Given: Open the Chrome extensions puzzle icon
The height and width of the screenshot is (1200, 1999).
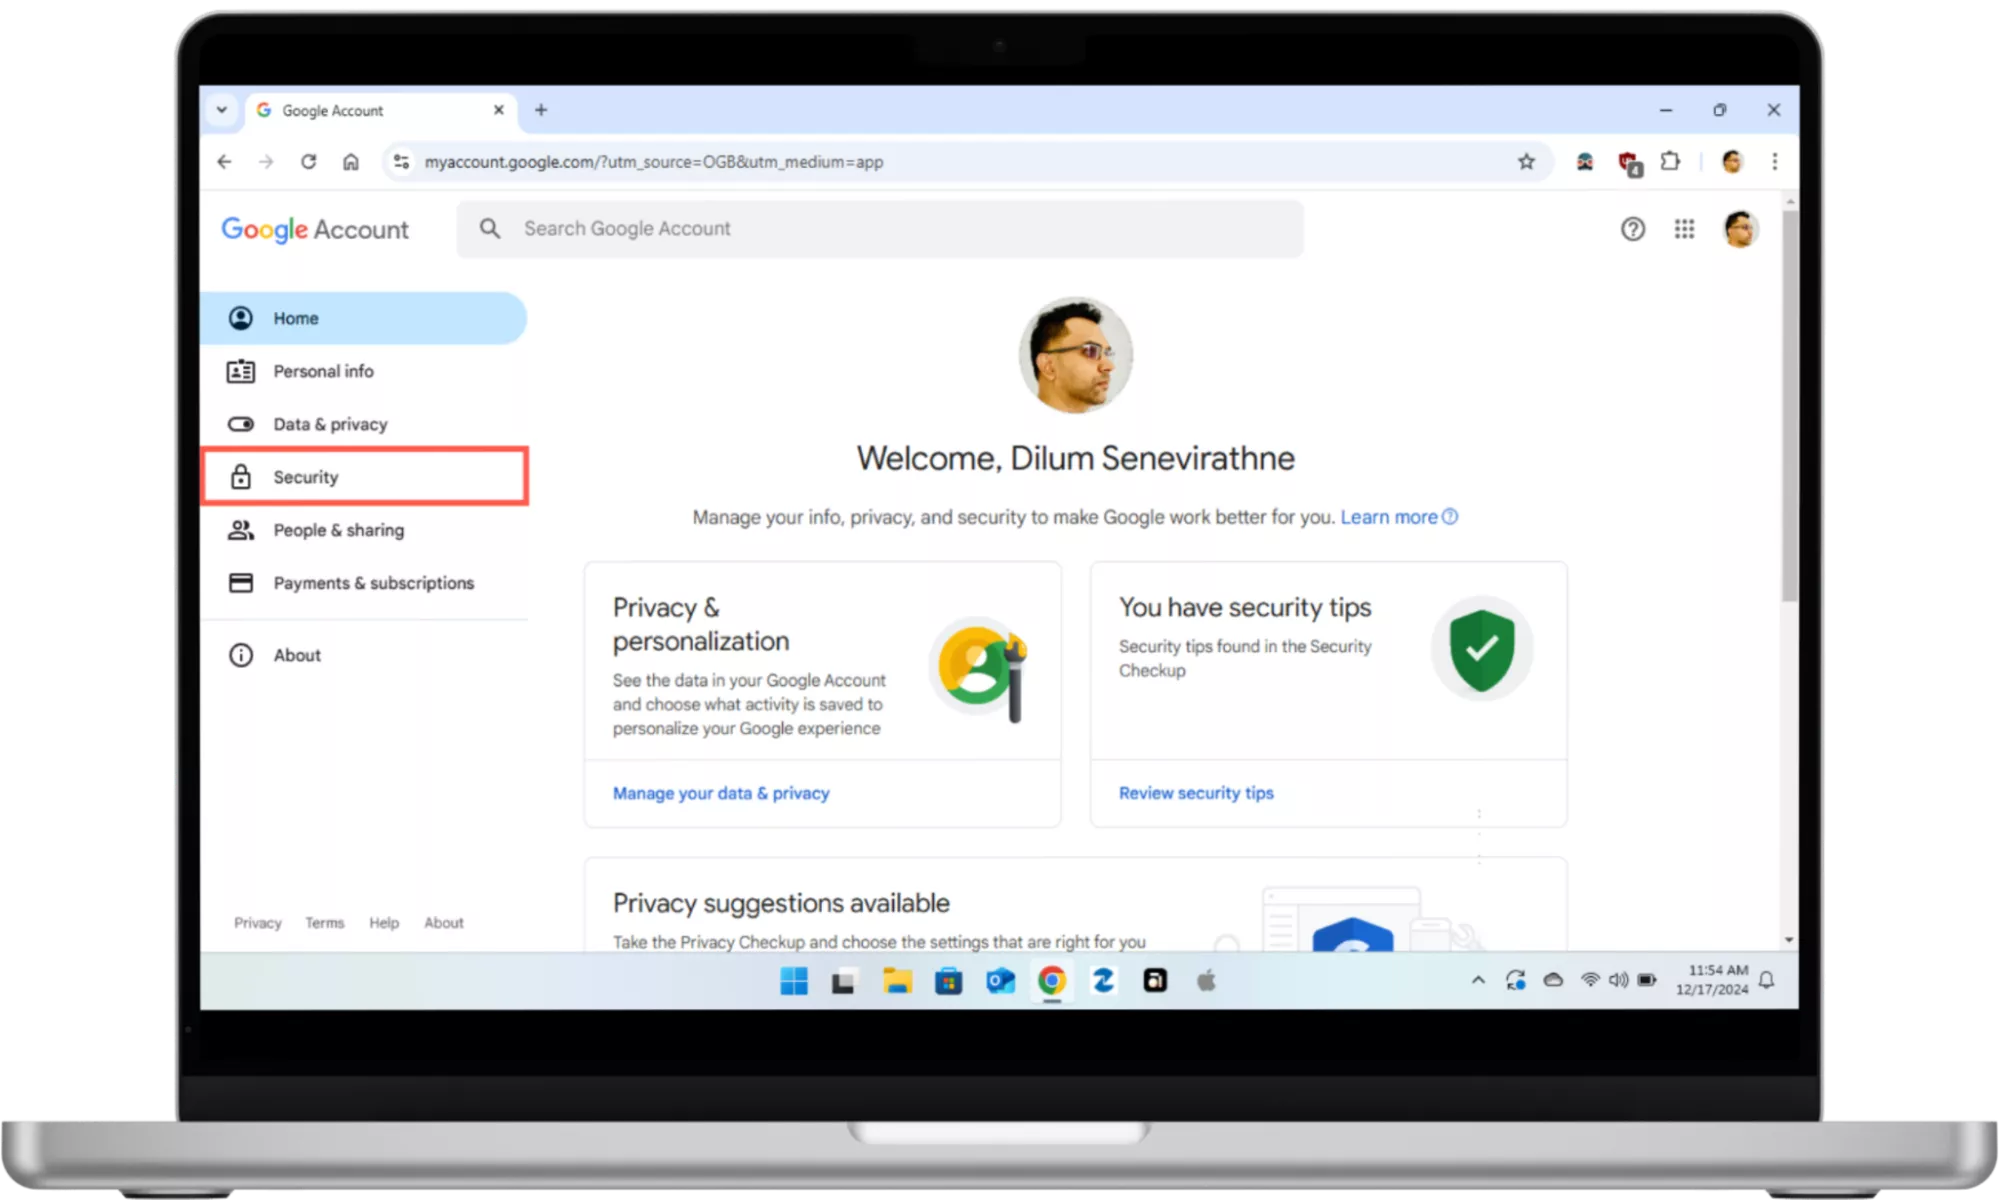Looking at the screenshot, I should click(1670, 162).
